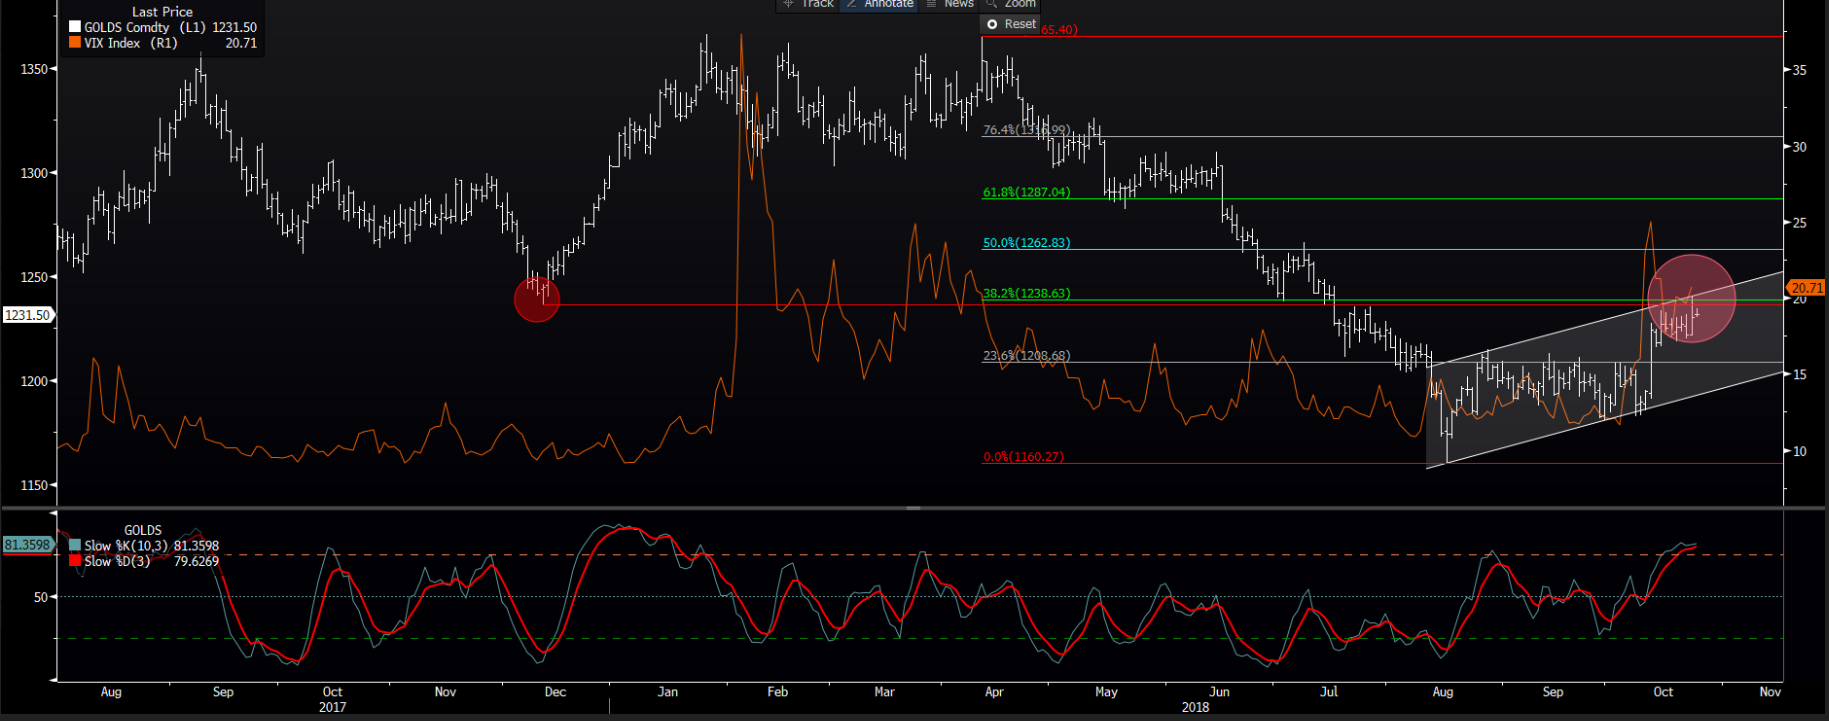Viewport: 1829px width, 721px height.
Task: Enable the Track crosshair tool
Action: click(x=808, y=4)
